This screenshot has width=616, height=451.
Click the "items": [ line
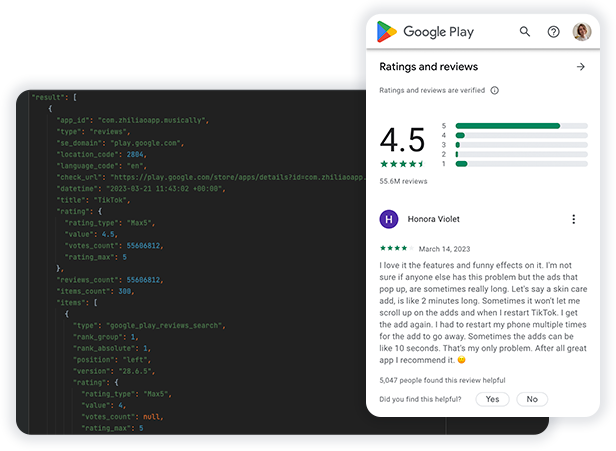pyautogui.click(x=77, y=302)
